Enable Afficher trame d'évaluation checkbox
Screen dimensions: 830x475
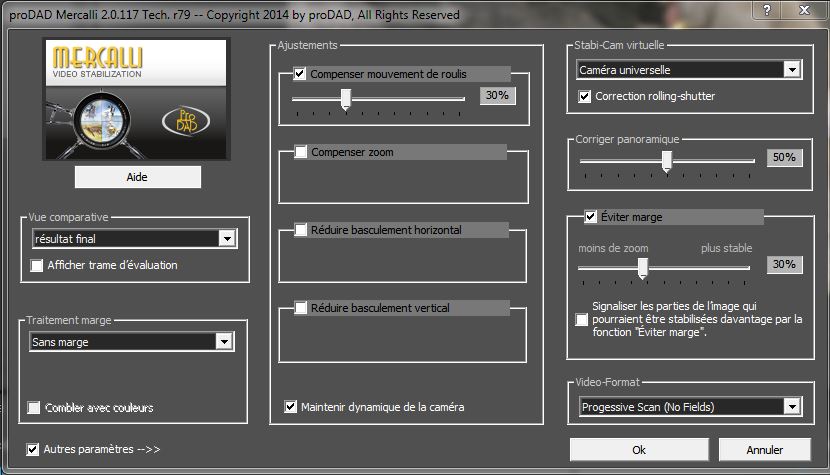[37, 265]
